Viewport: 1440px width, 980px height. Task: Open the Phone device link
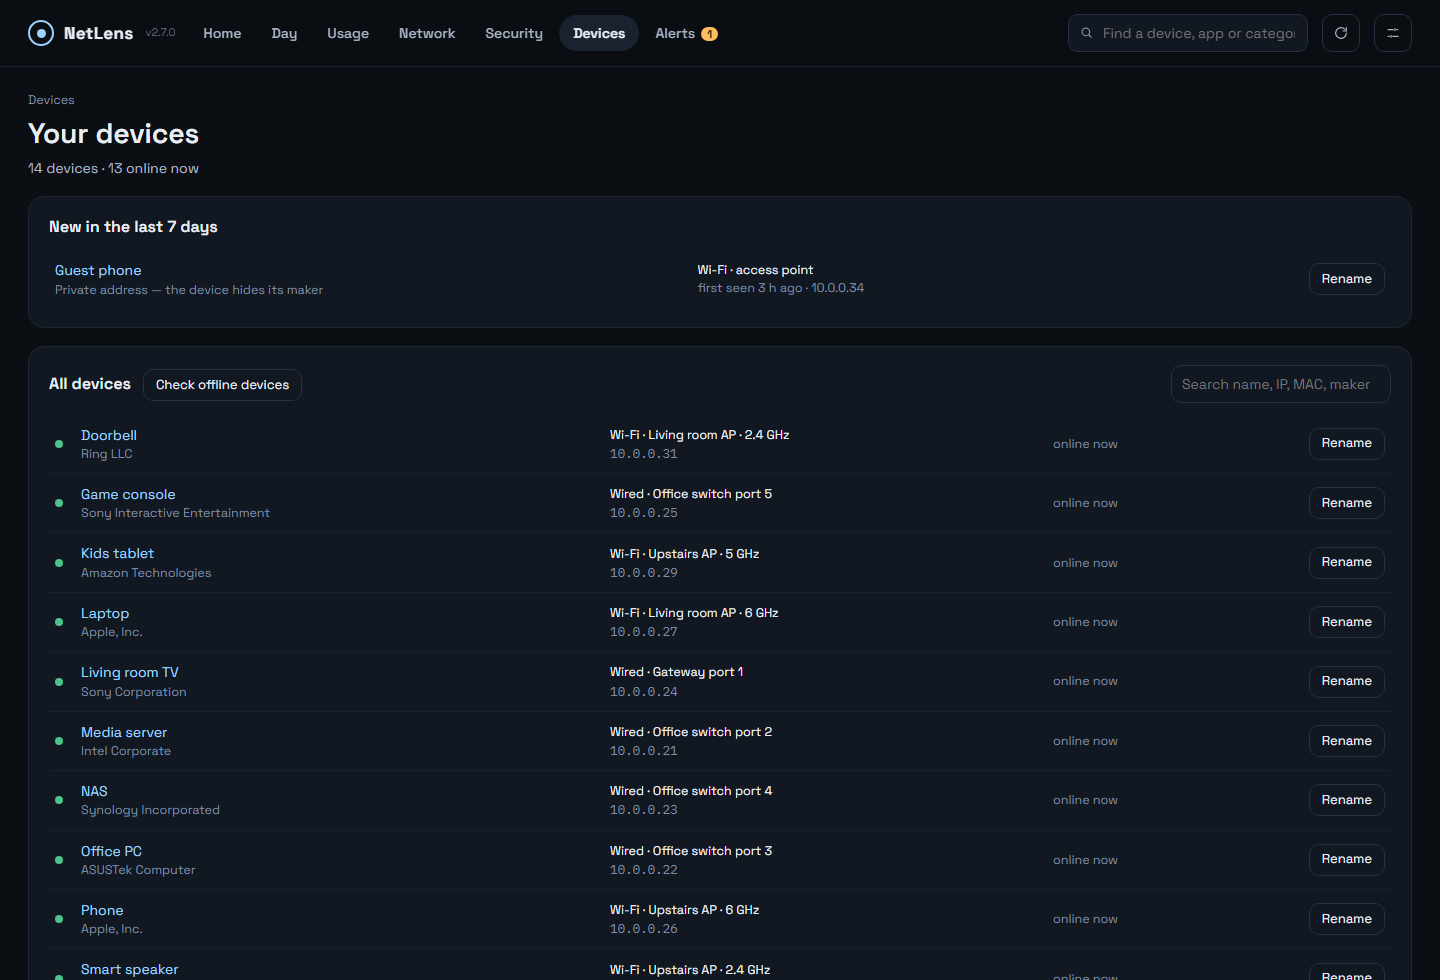[102, 910]
